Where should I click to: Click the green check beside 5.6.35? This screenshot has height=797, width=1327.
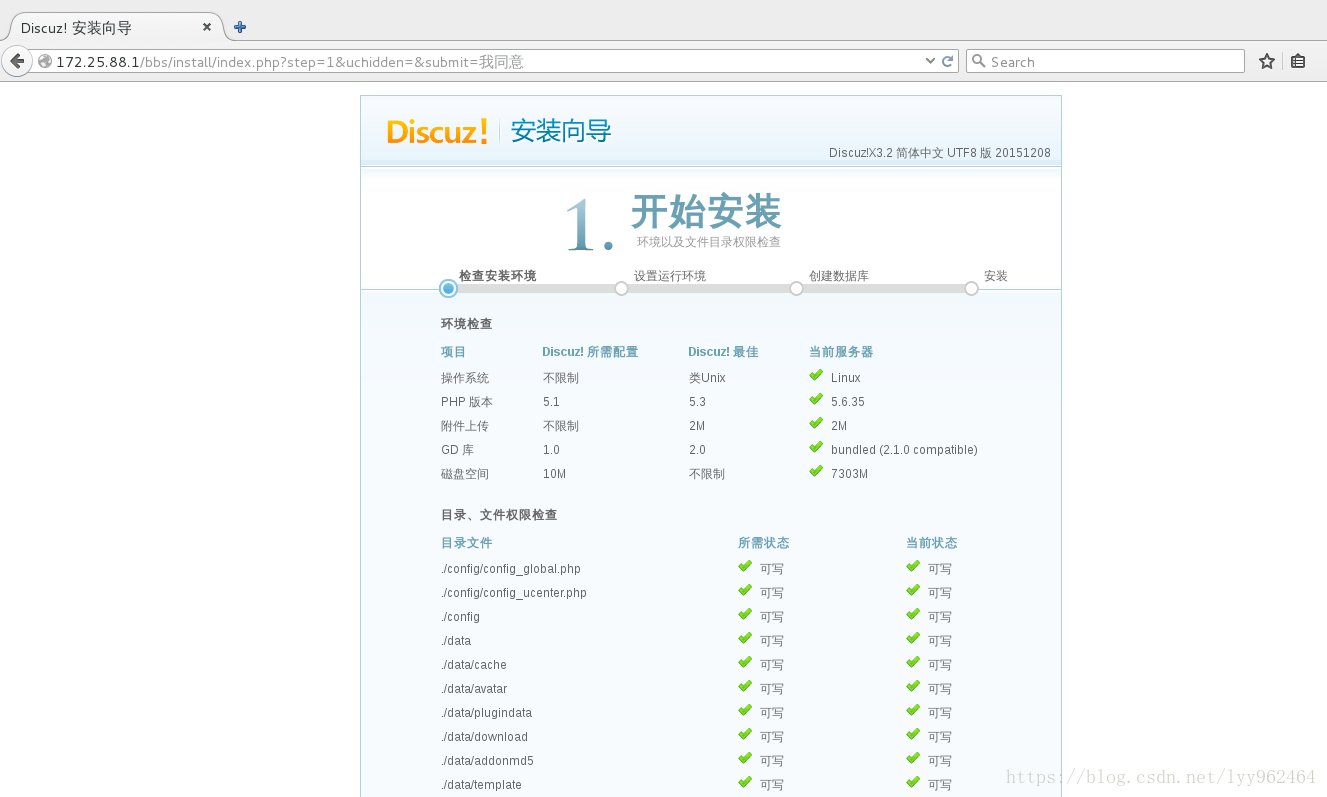pyautogui.click(x=816, y=400)
